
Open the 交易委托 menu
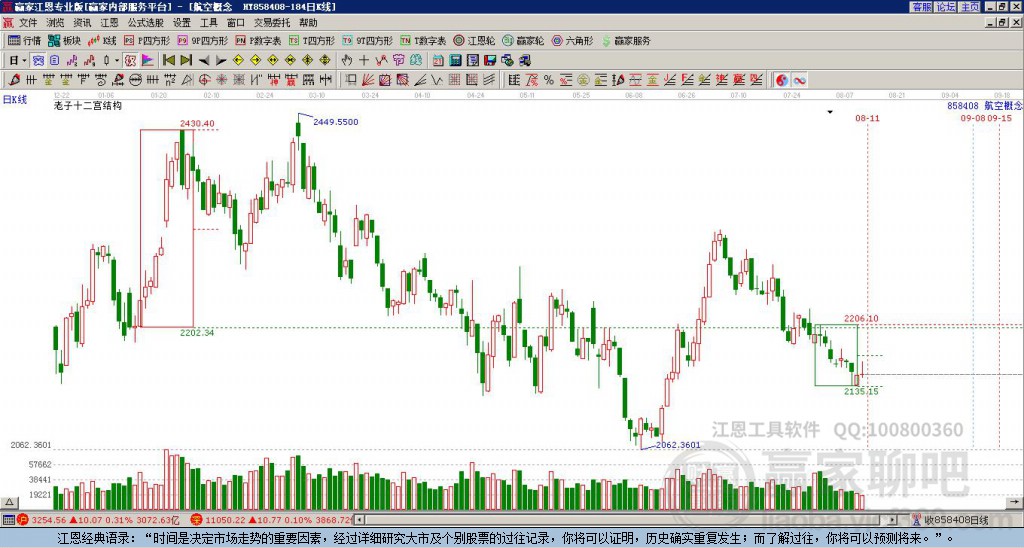coord(272,23)
